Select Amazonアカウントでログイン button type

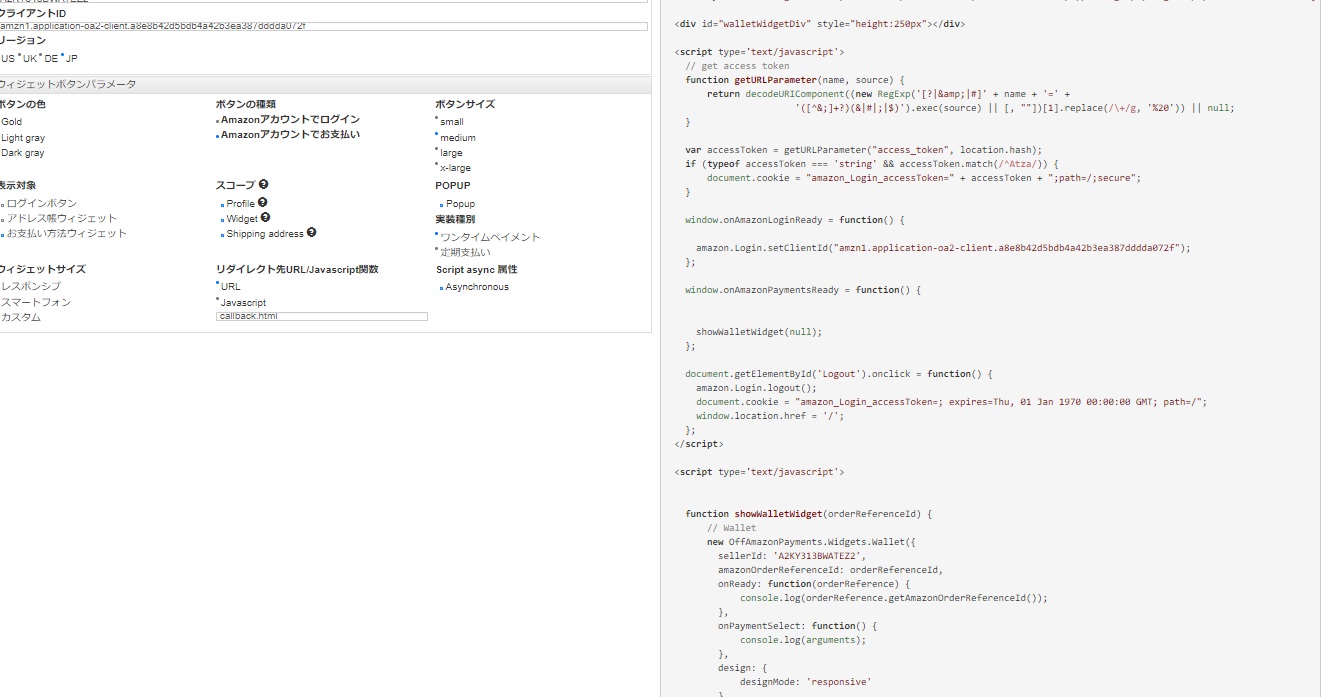pyautogui.click(x=288, y=120)
